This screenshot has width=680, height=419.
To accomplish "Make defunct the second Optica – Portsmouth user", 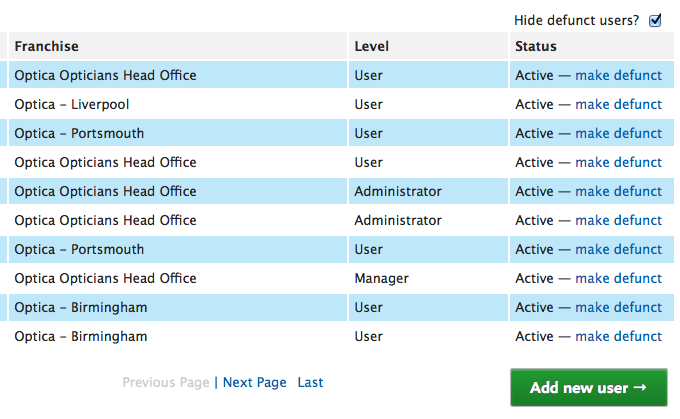I will (x=618, y=249).
